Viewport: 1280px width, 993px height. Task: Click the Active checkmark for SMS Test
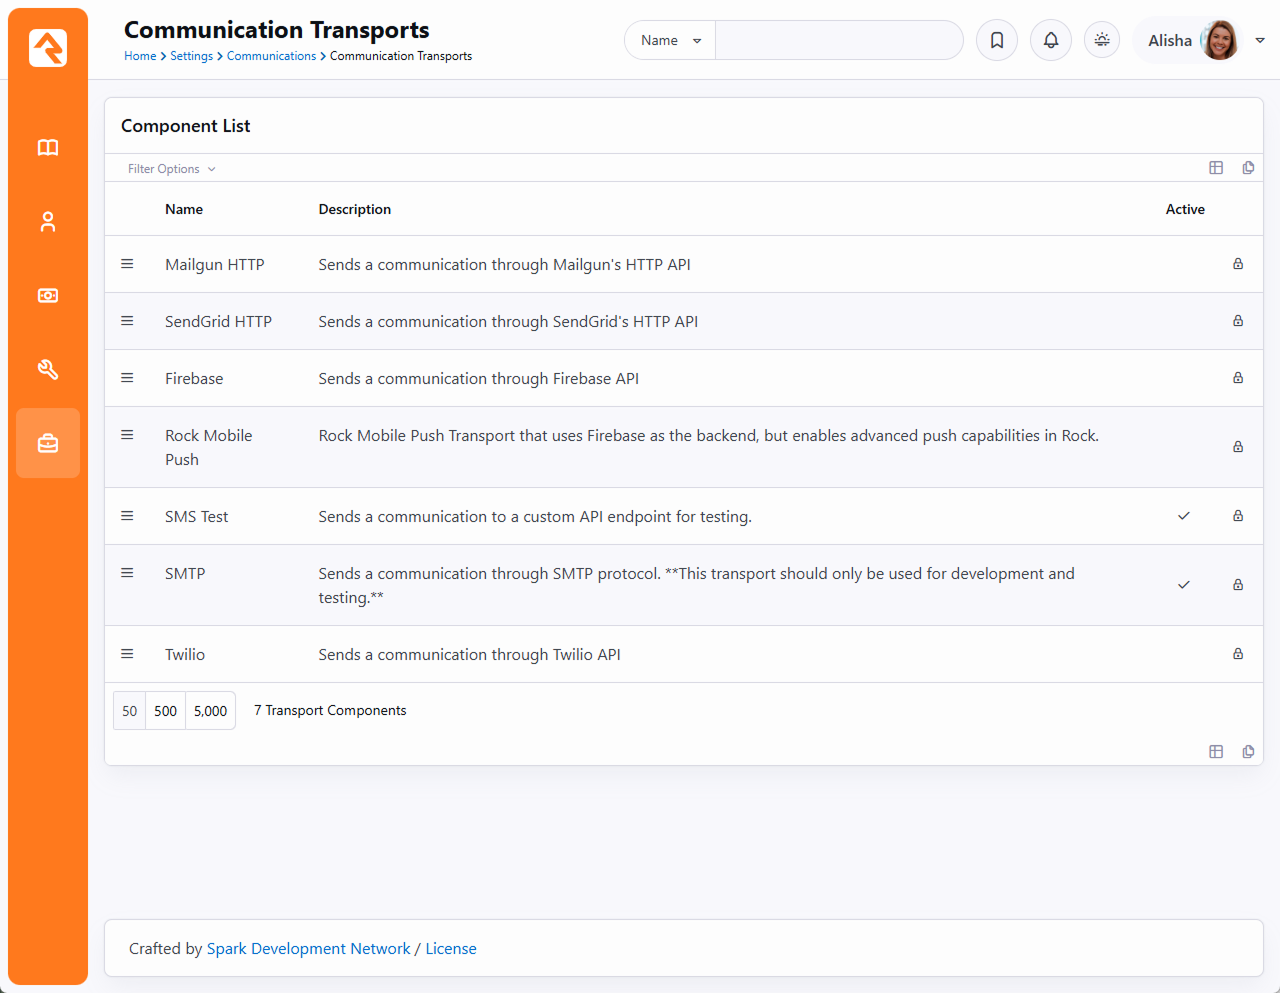(1184, 516)
